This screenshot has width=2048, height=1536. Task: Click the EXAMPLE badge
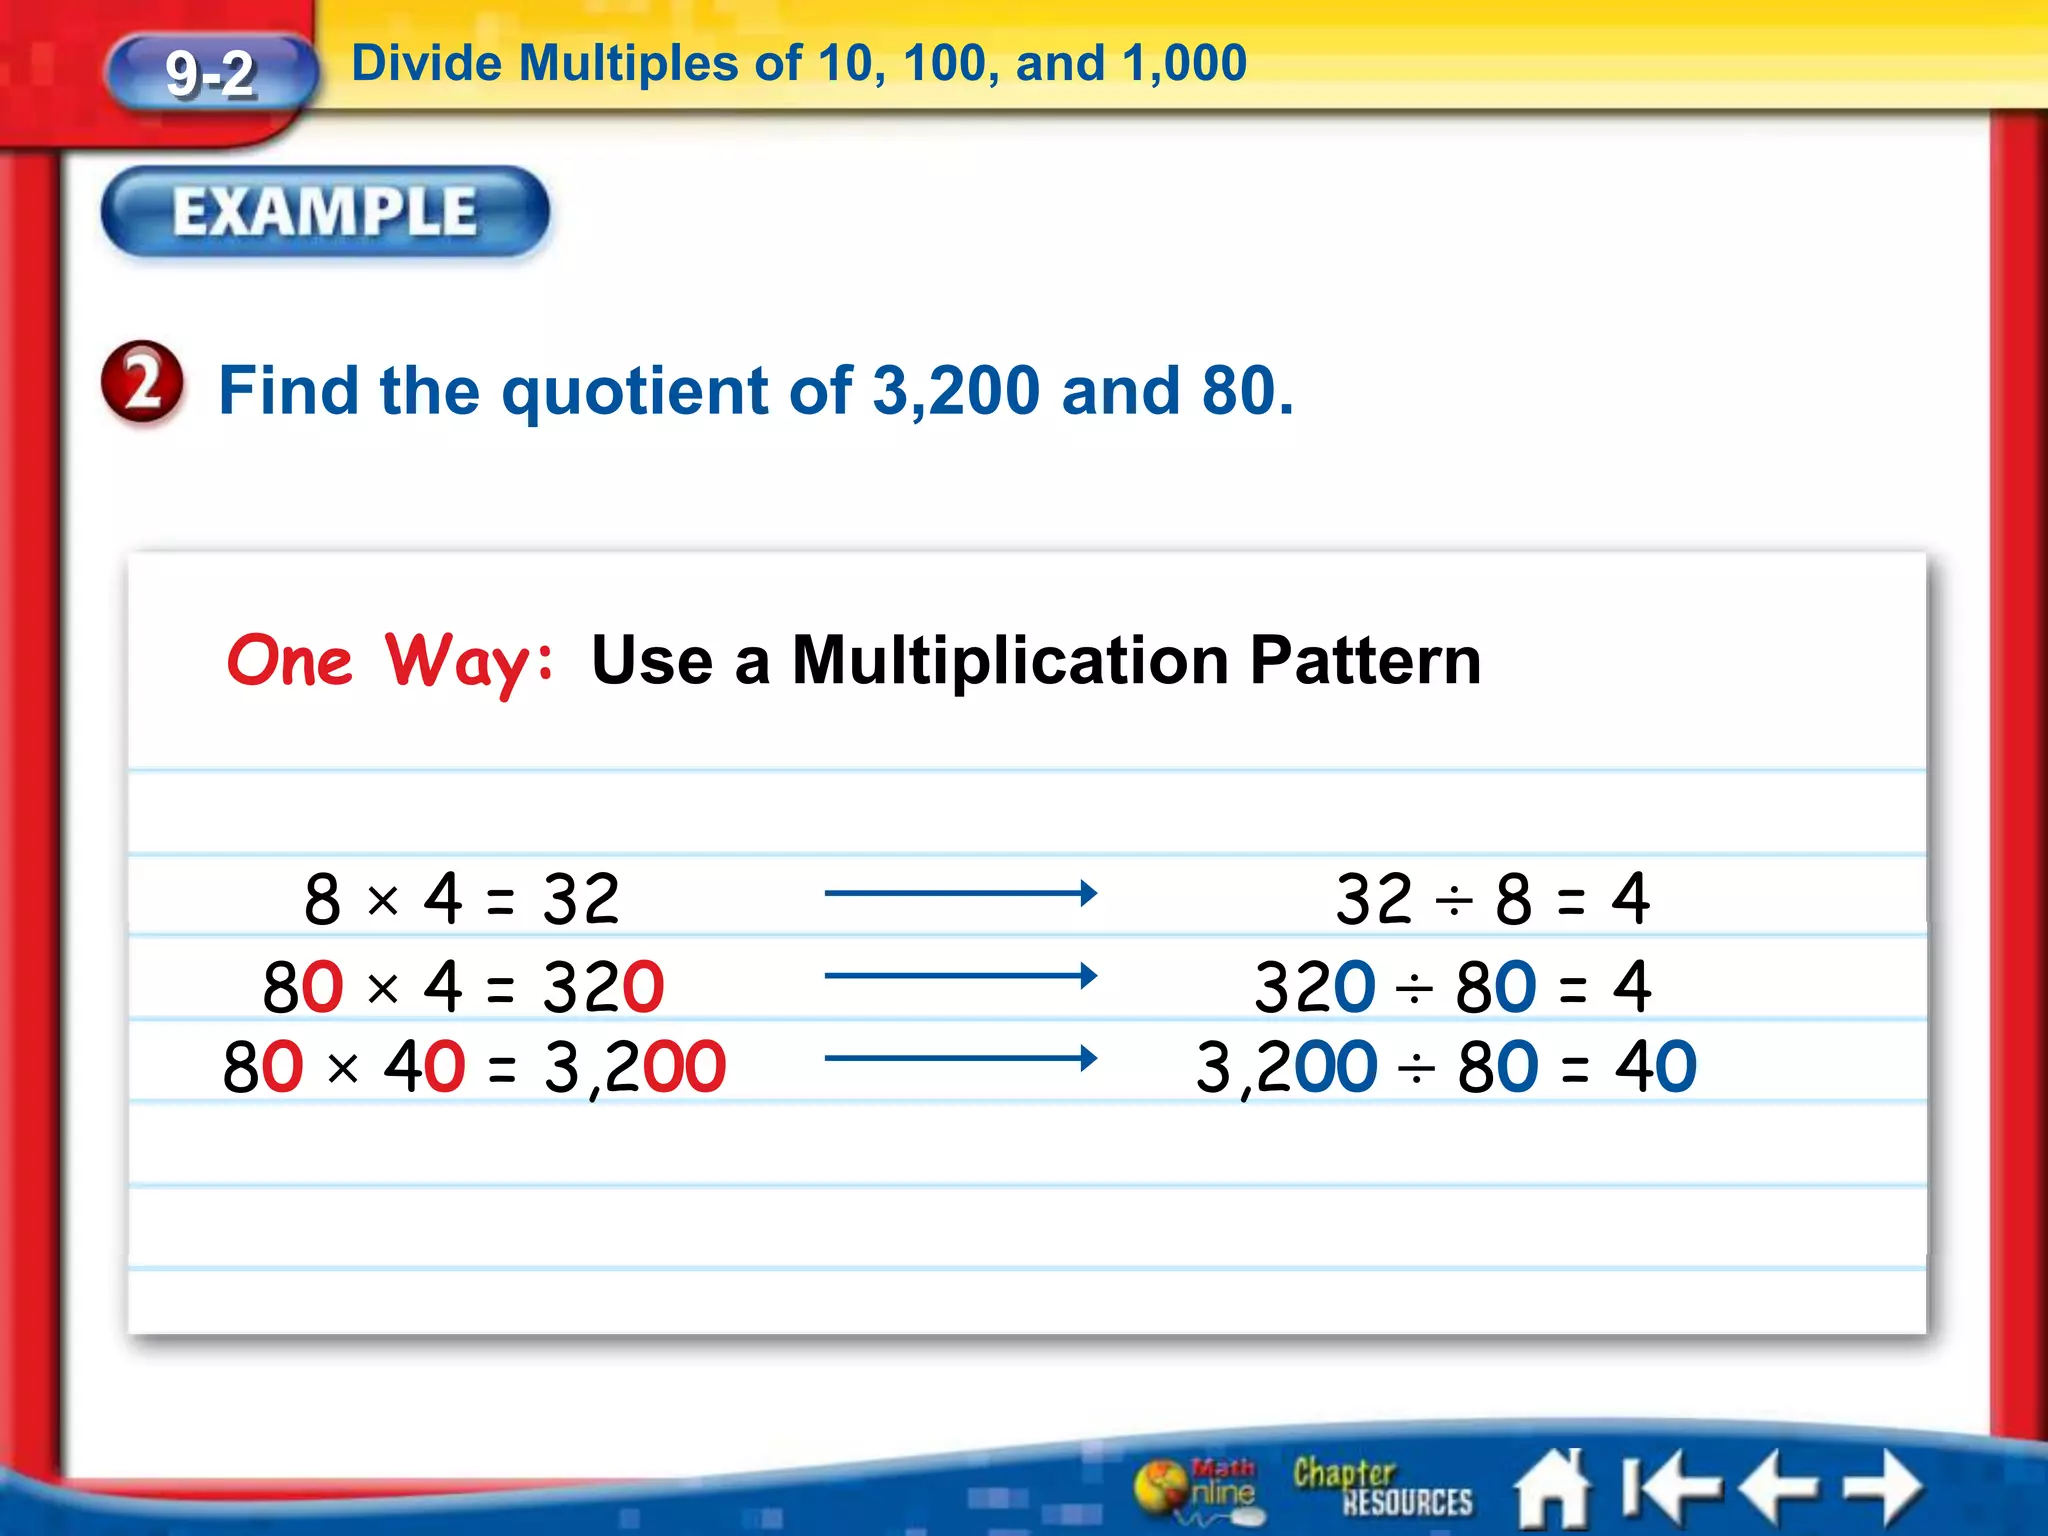tap(325, 213)
